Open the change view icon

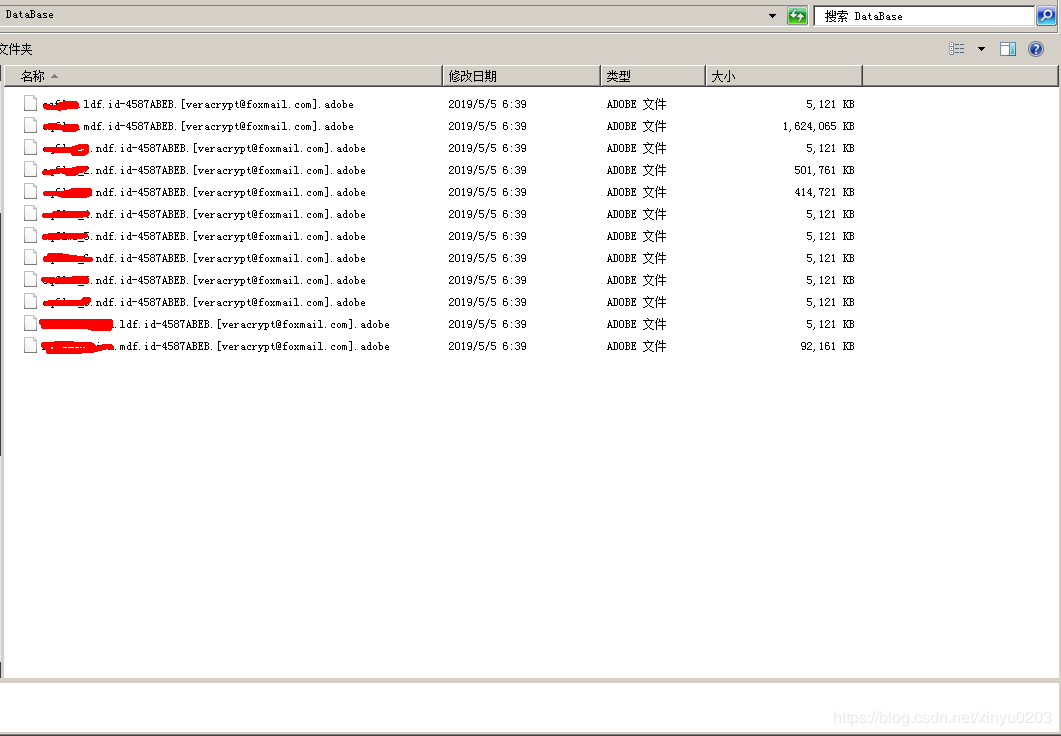pos(957,49)
